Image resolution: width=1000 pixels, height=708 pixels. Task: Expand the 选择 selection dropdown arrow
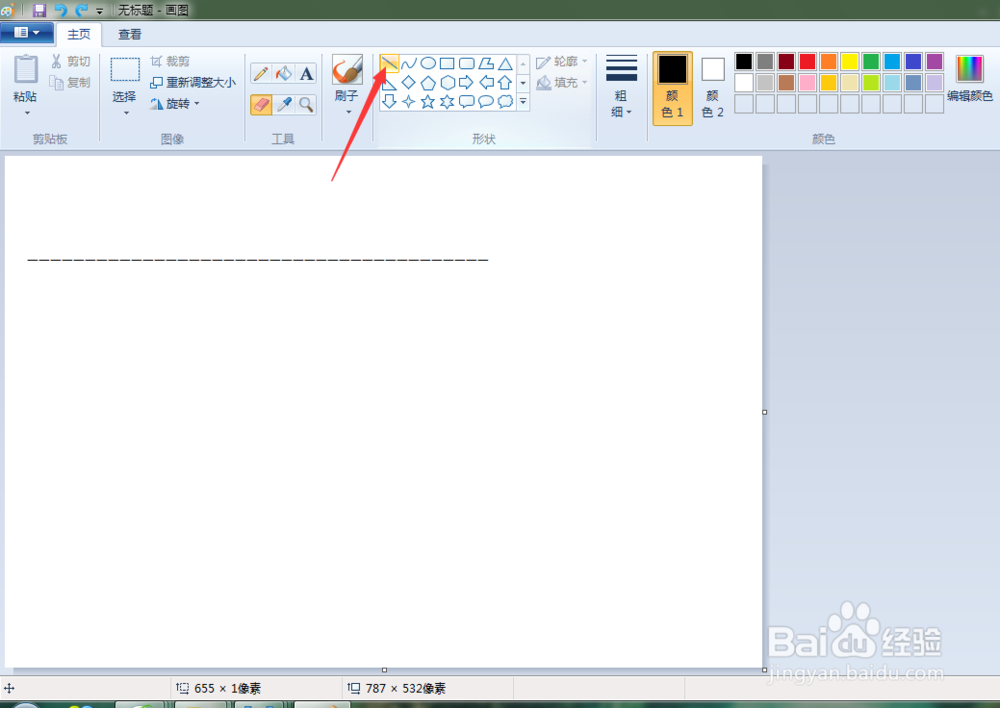pos(126,113)
